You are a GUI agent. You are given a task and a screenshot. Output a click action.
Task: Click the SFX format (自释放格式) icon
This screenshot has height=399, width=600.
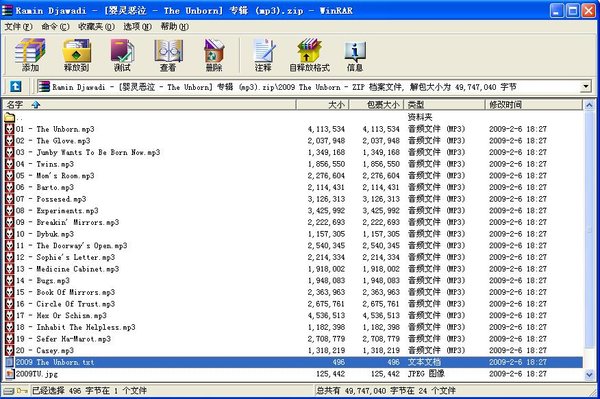click(309, 55)
